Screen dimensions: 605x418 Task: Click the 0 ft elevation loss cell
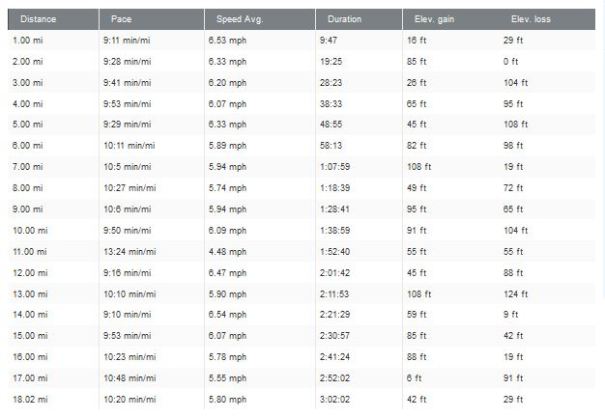coord(510,60)
